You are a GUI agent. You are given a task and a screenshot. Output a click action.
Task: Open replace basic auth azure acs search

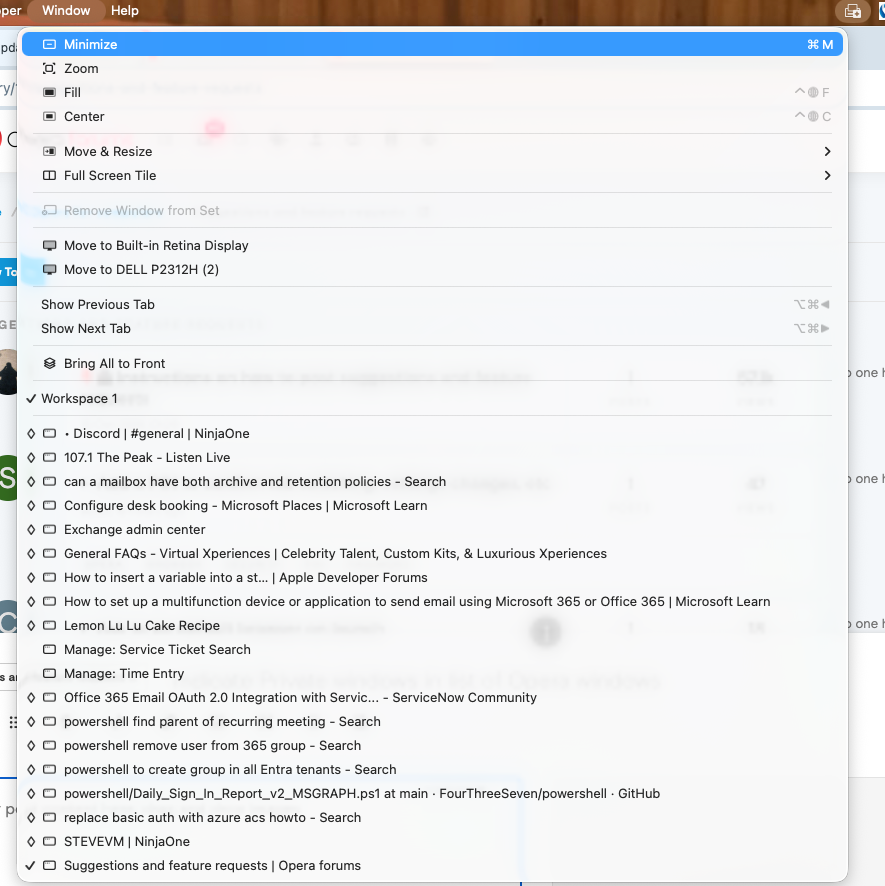pos(432,818)
